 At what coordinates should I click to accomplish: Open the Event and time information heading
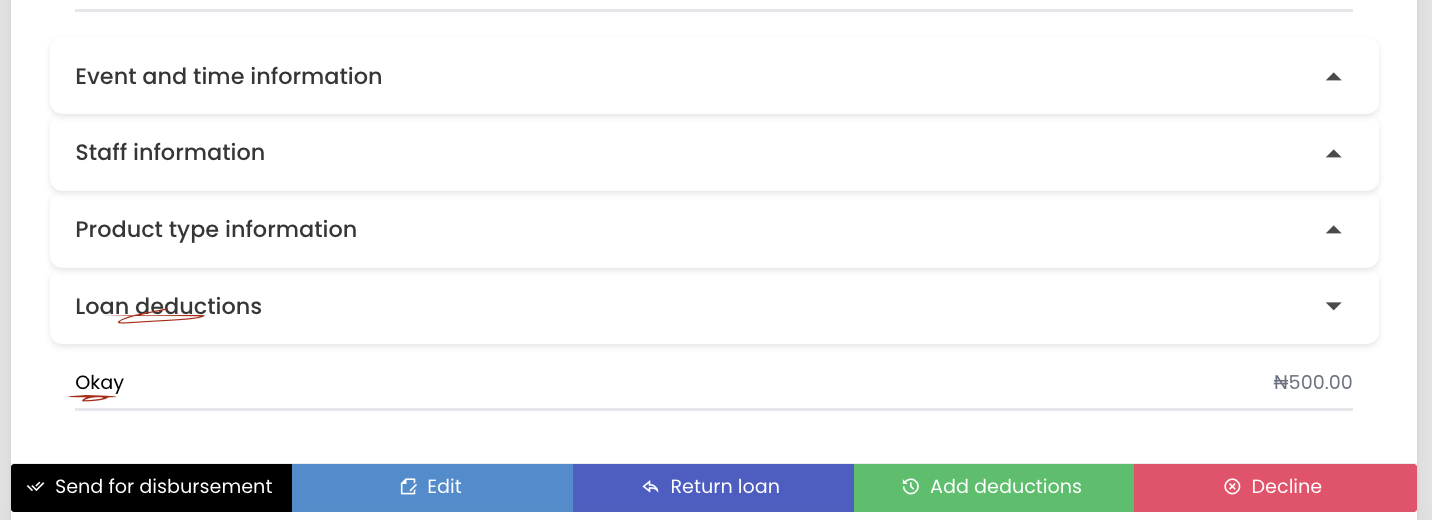pos(229,77)
